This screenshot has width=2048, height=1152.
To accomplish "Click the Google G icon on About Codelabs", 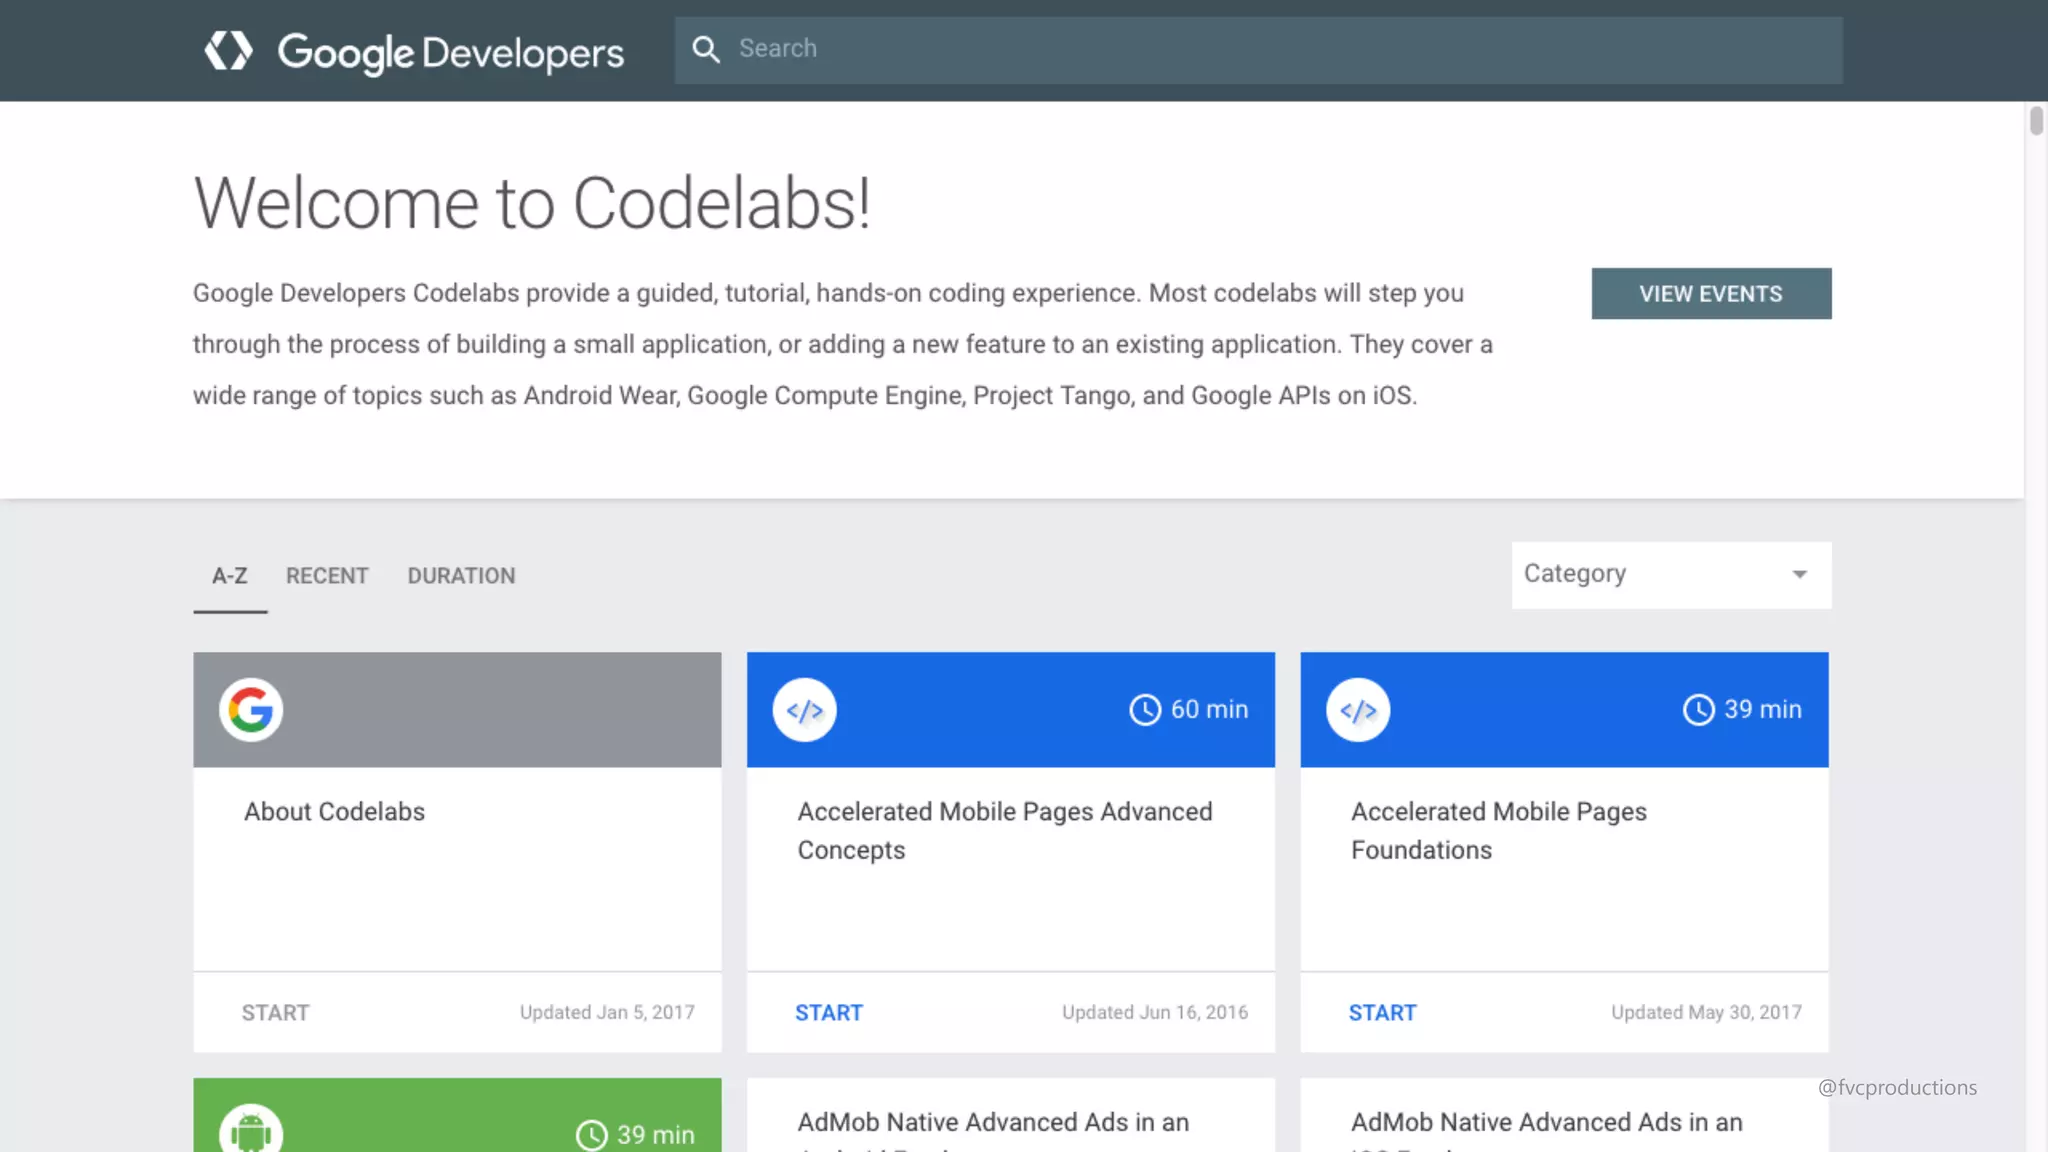I will [251, 710].
